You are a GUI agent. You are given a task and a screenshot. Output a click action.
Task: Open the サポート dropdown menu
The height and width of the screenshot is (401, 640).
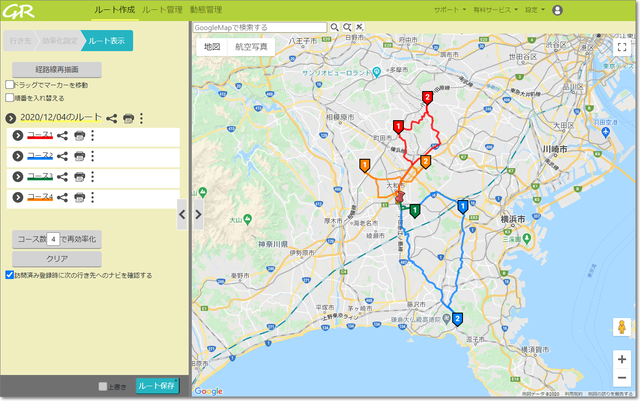[447, 10]
